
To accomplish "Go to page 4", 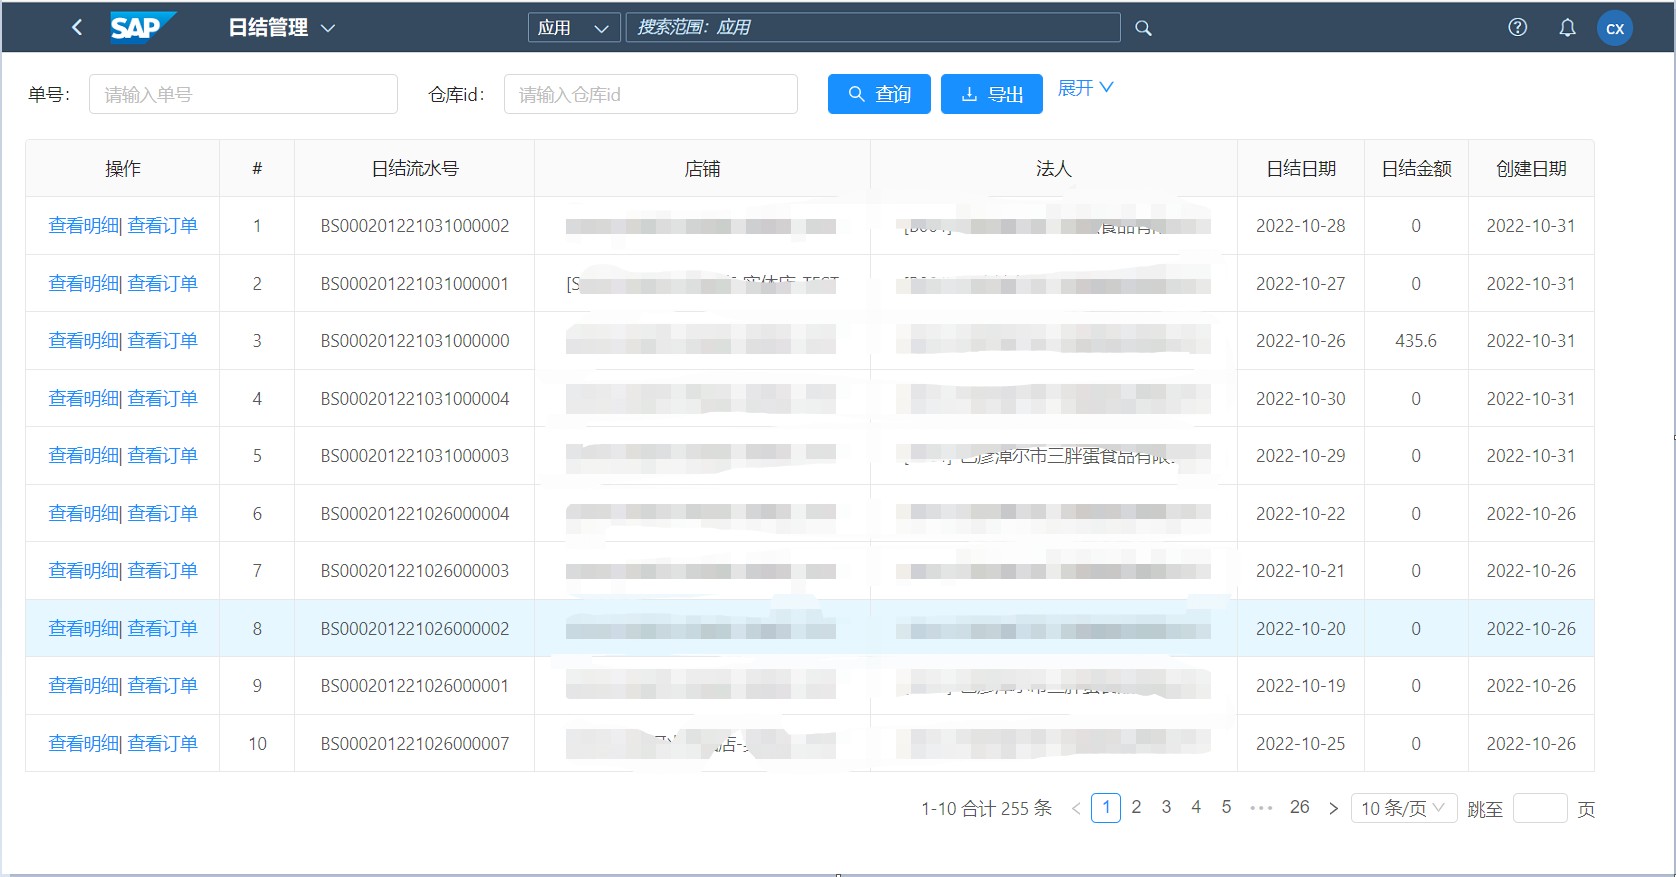I will (1196, 807).
